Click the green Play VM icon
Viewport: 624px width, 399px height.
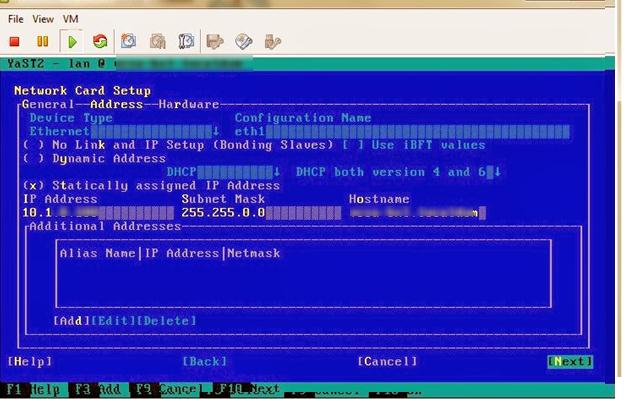point(72,41)
